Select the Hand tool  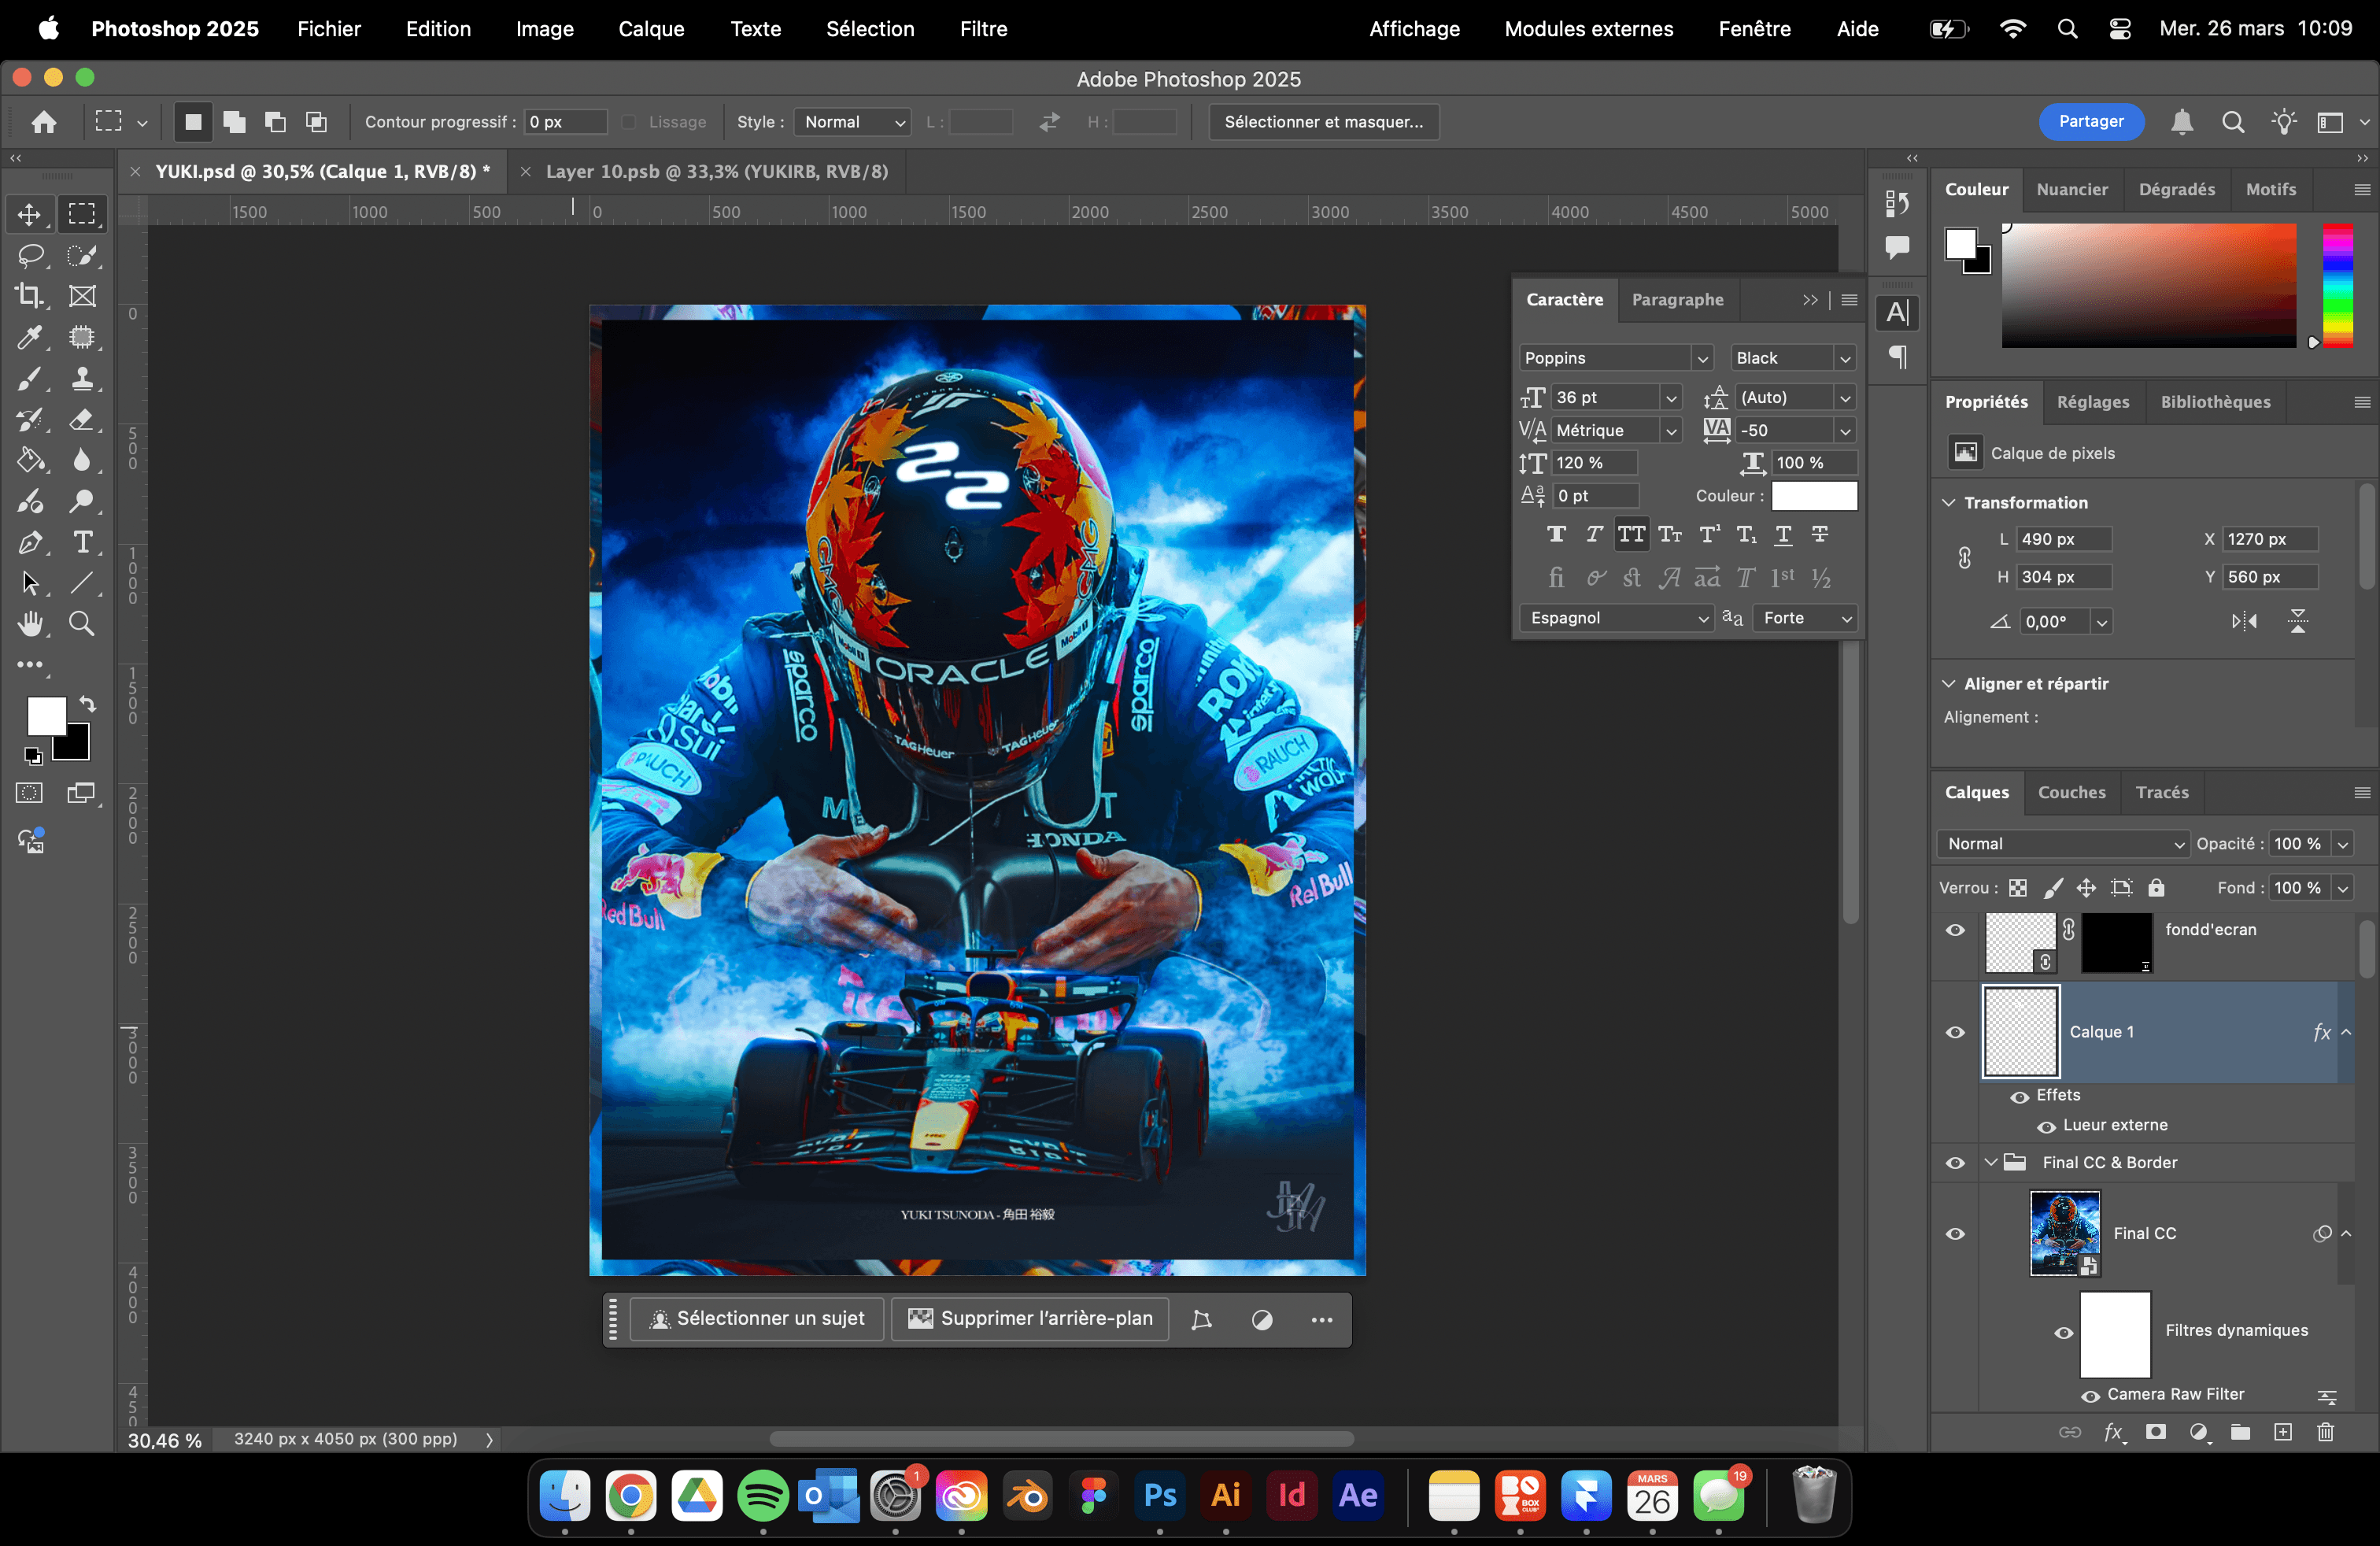click(x=30, y=624)
